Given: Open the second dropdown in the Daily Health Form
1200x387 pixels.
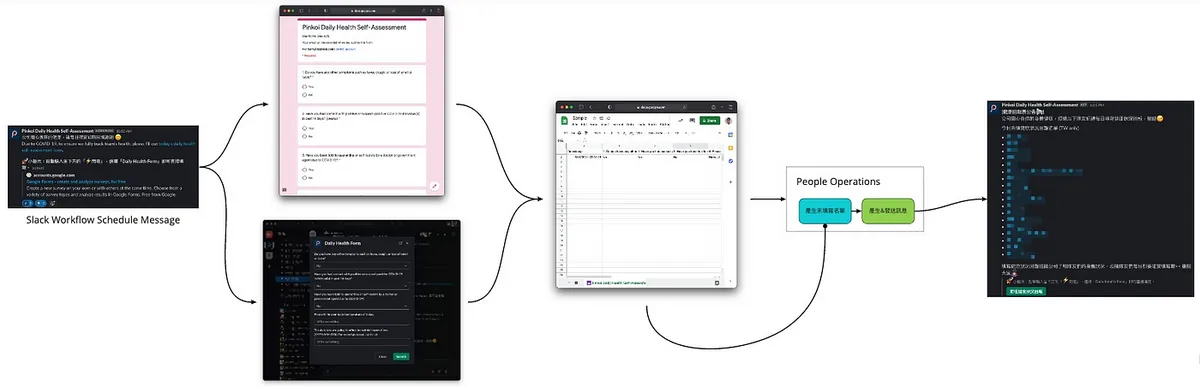Looking at the screenshot, I should pyautogui.click(x=361, y=286).
